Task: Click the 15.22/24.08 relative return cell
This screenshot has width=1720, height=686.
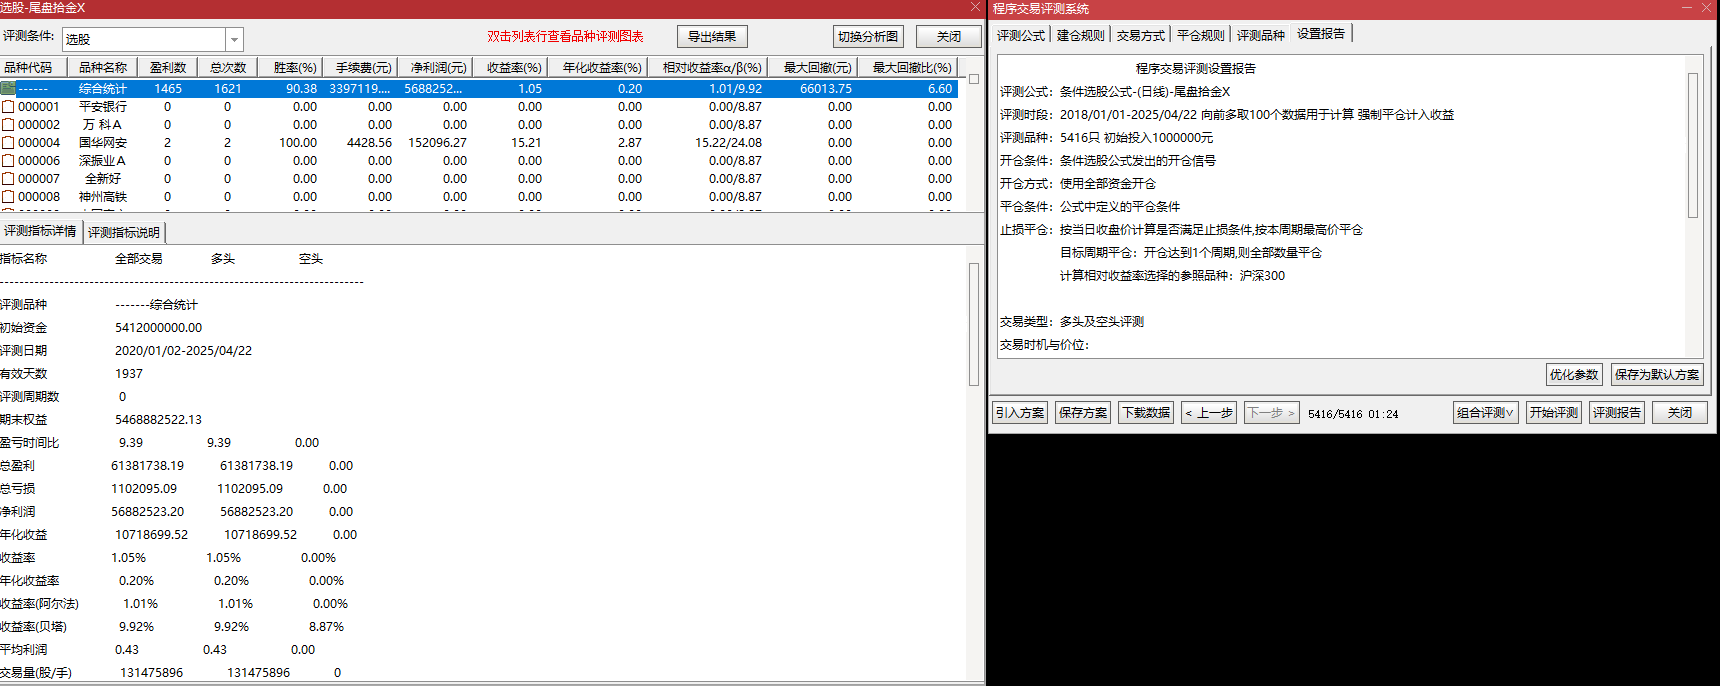Action: click(728, 143)
